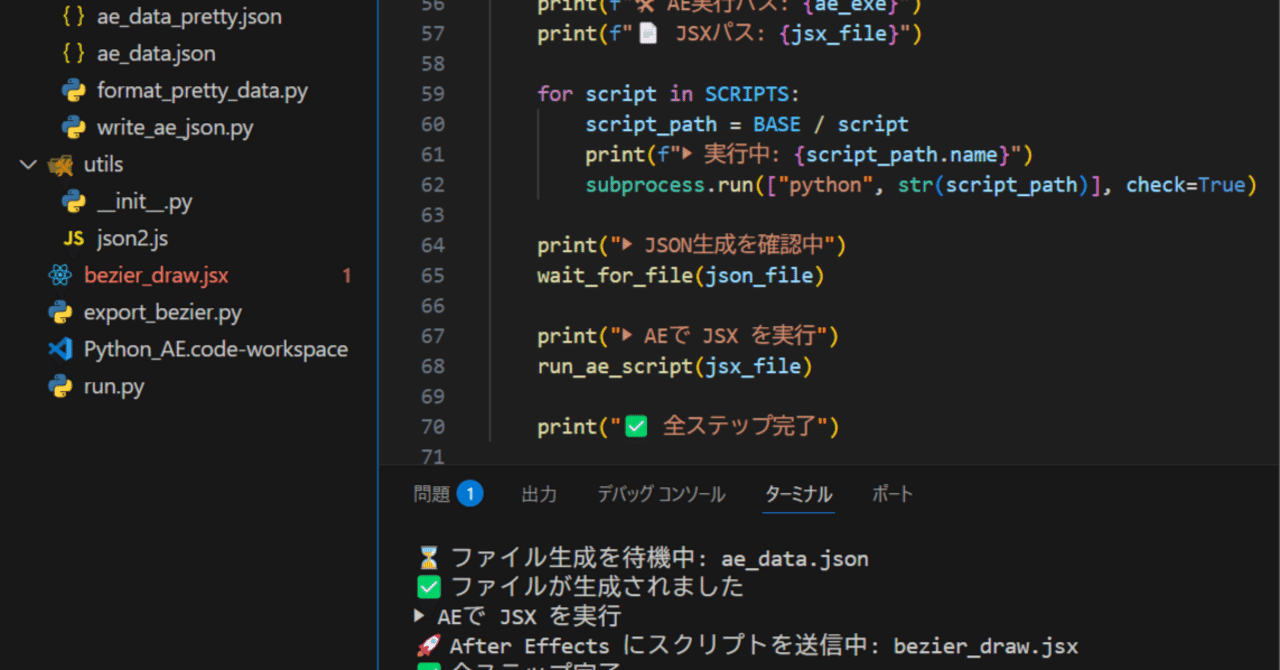
Task: Open the JSON file ae_data.json
Action: click(x=155, y=53)
